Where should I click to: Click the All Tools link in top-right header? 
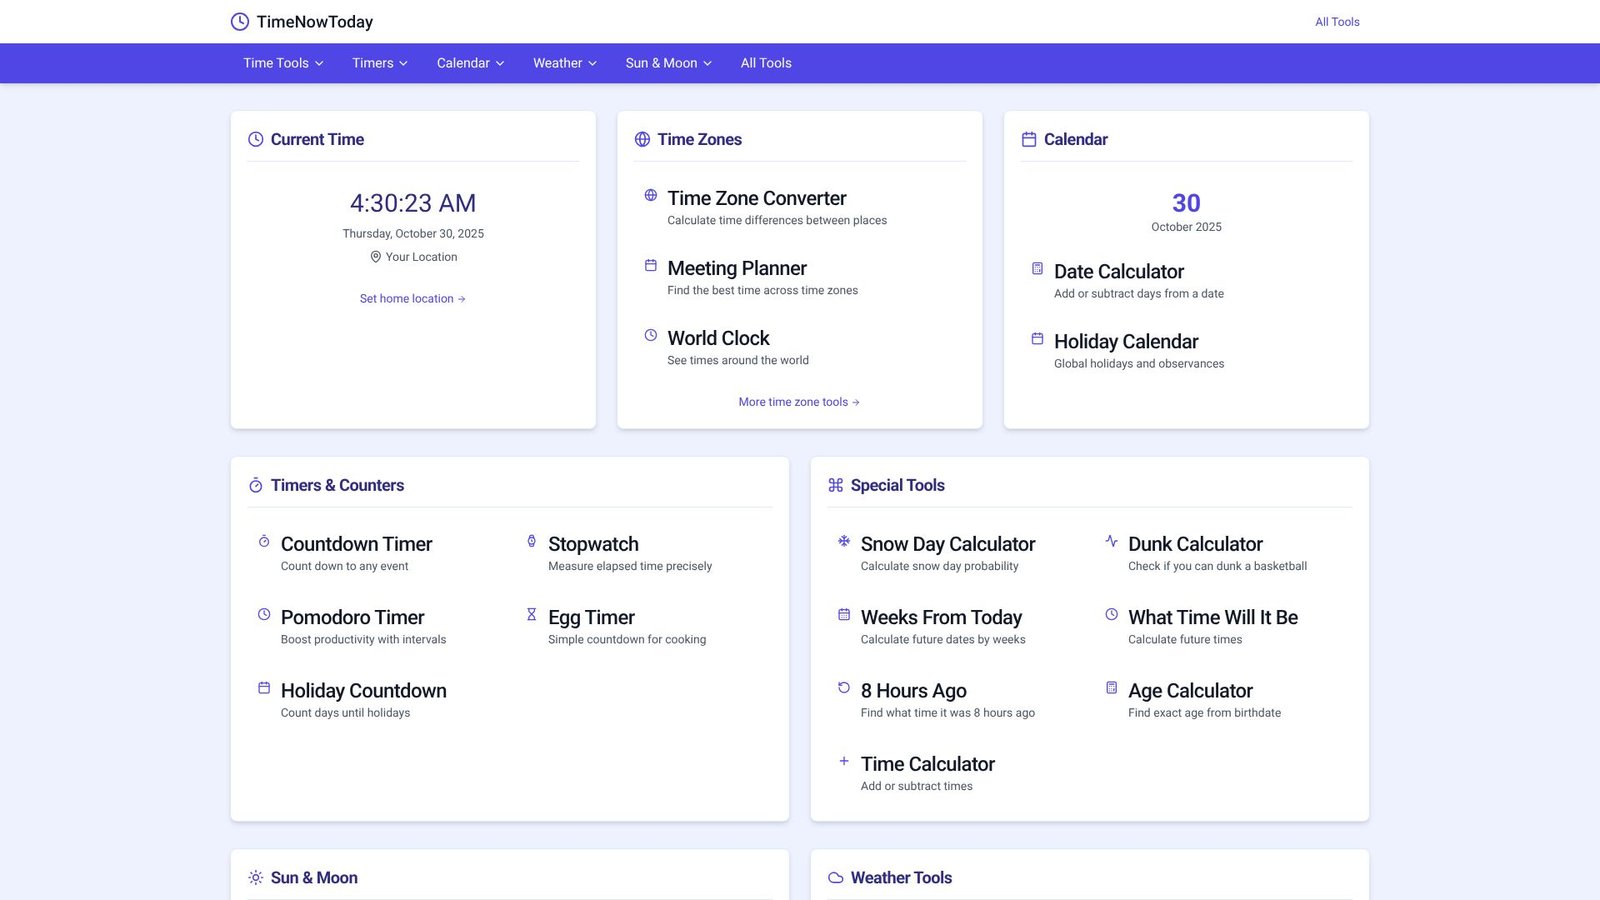click(x=1337, y=22)
